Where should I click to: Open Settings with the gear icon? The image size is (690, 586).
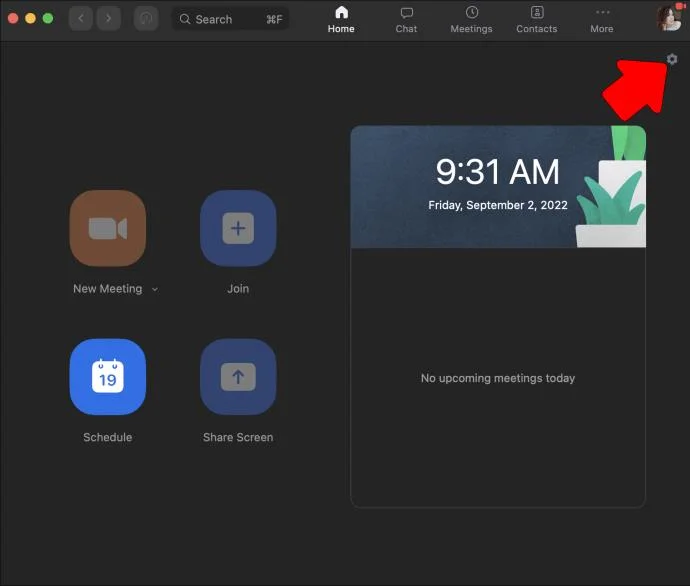(x=672, y=59)
